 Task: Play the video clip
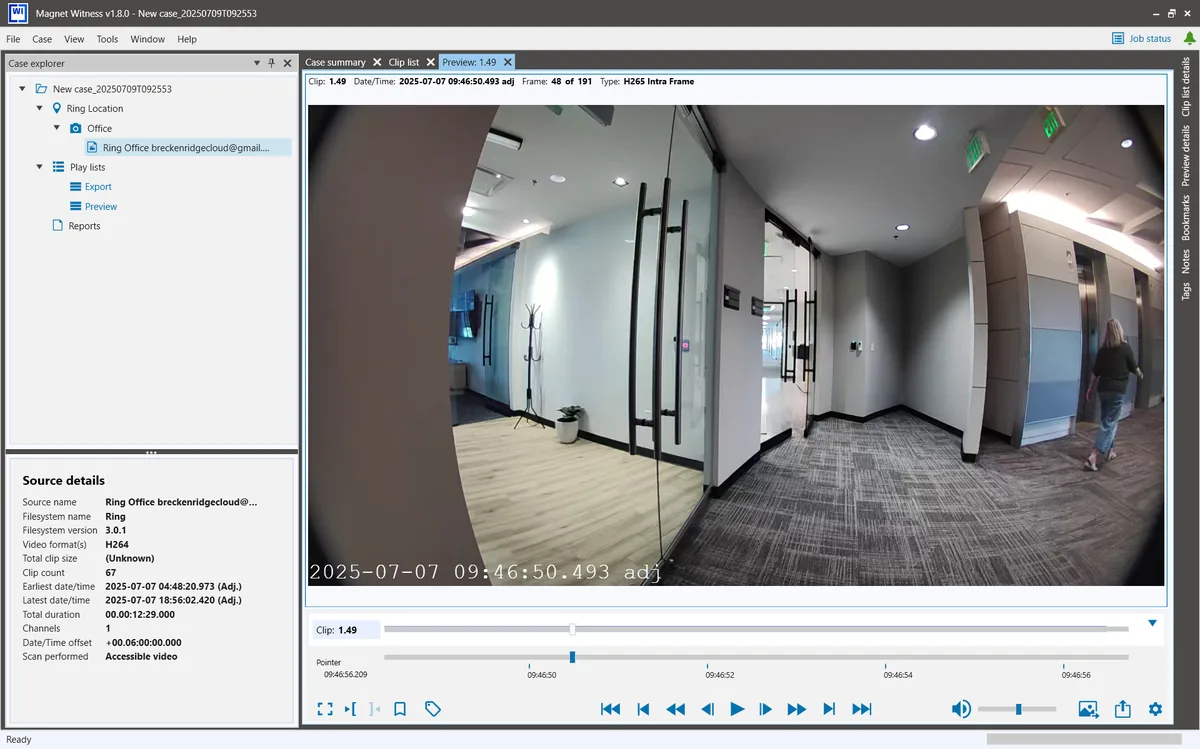coord(737,709)
